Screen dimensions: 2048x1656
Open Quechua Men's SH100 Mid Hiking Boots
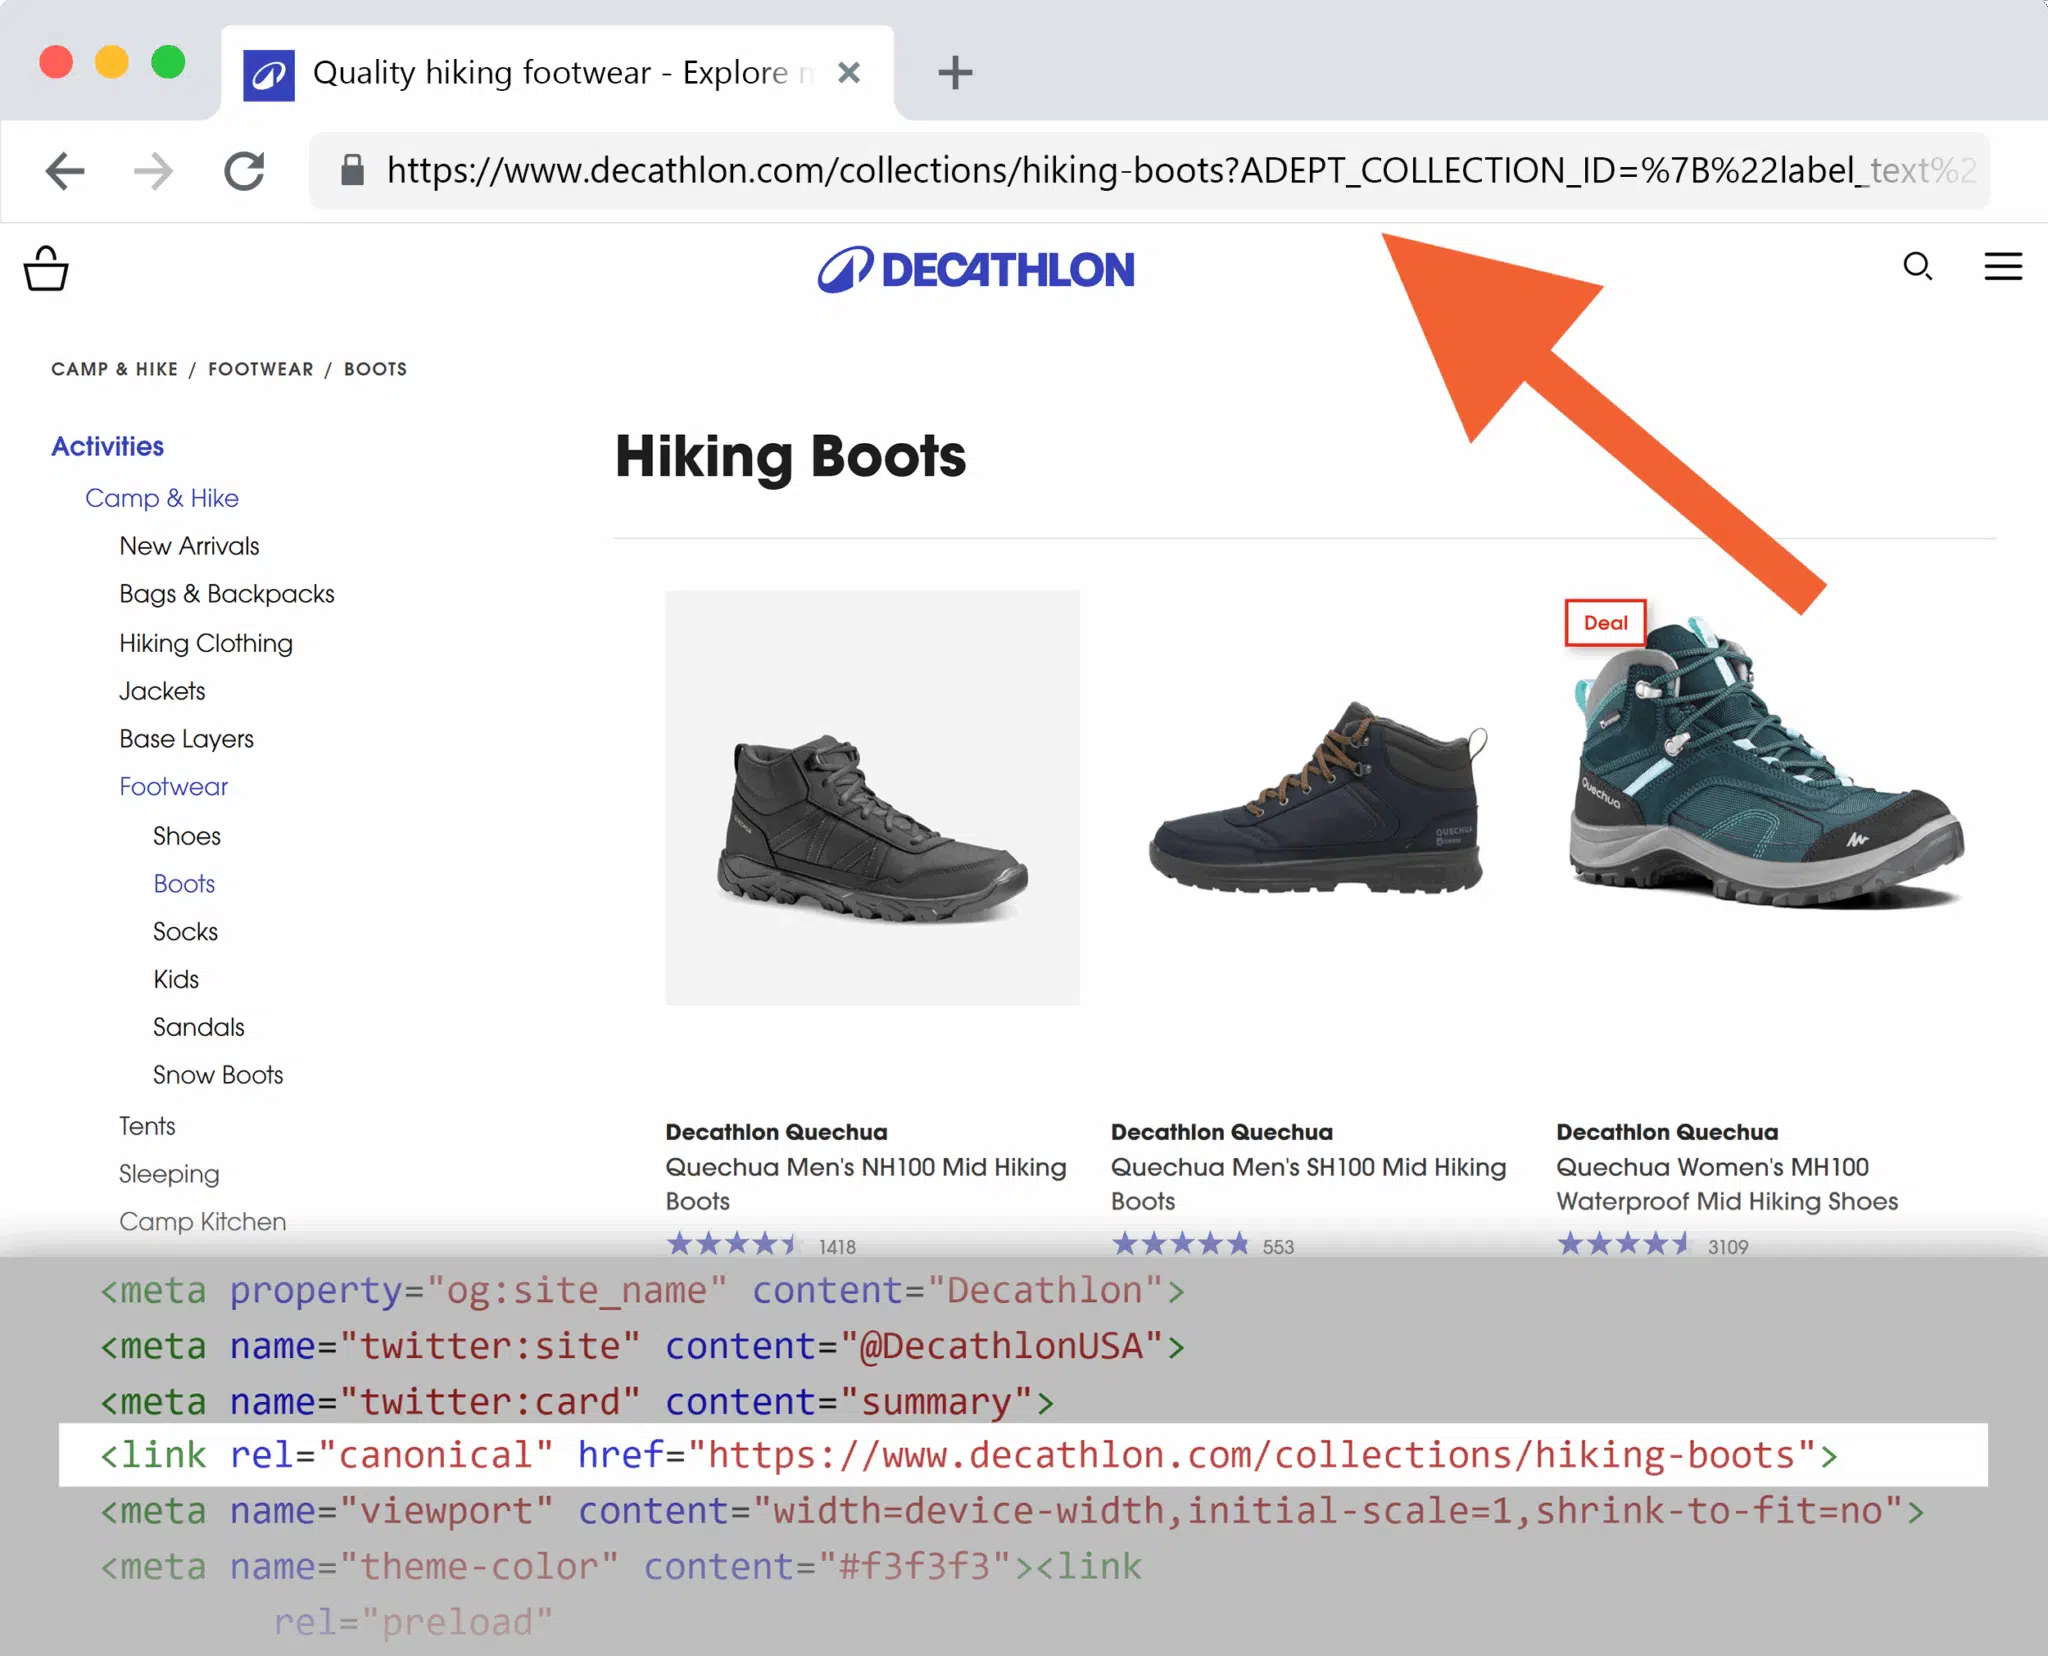pos(1308,1184)
